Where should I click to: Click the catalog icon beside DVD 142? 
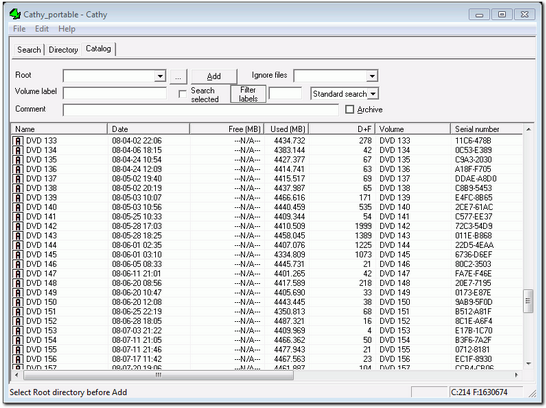18,226
